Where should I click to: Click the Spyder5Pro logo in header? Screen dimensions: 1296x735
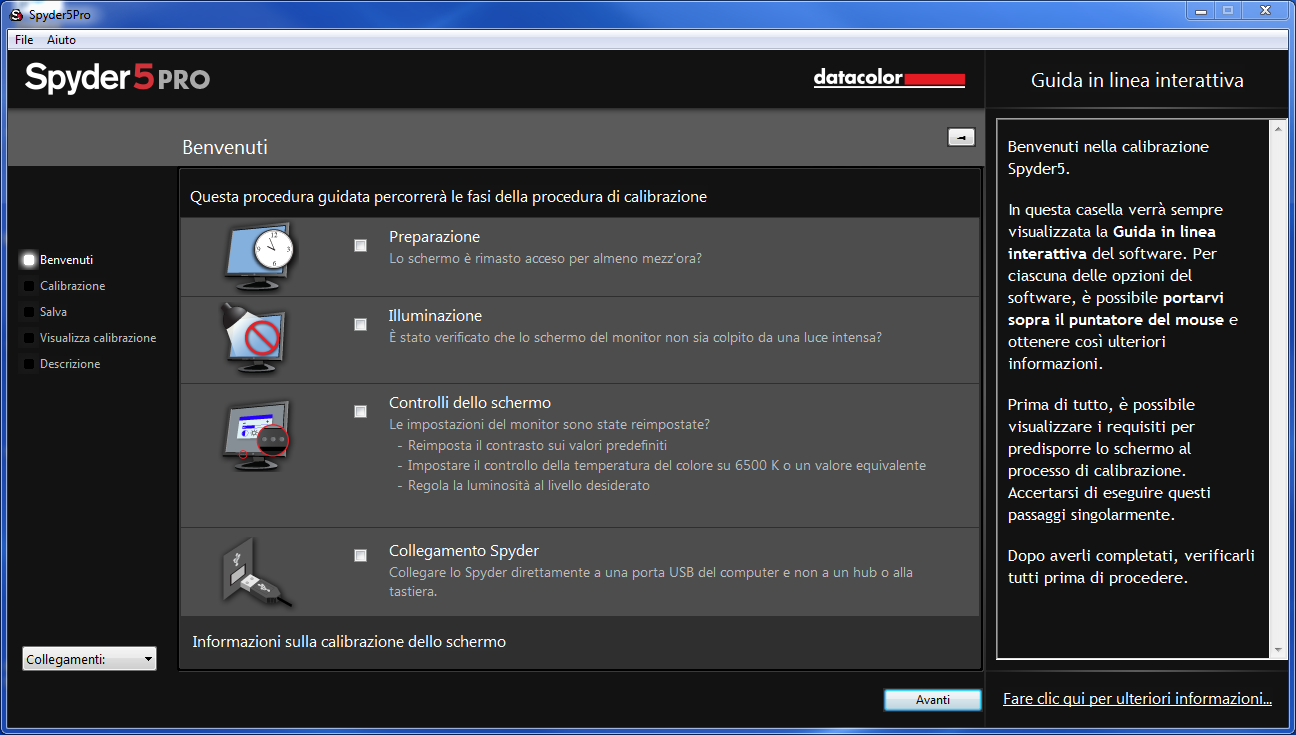point(118,78)
